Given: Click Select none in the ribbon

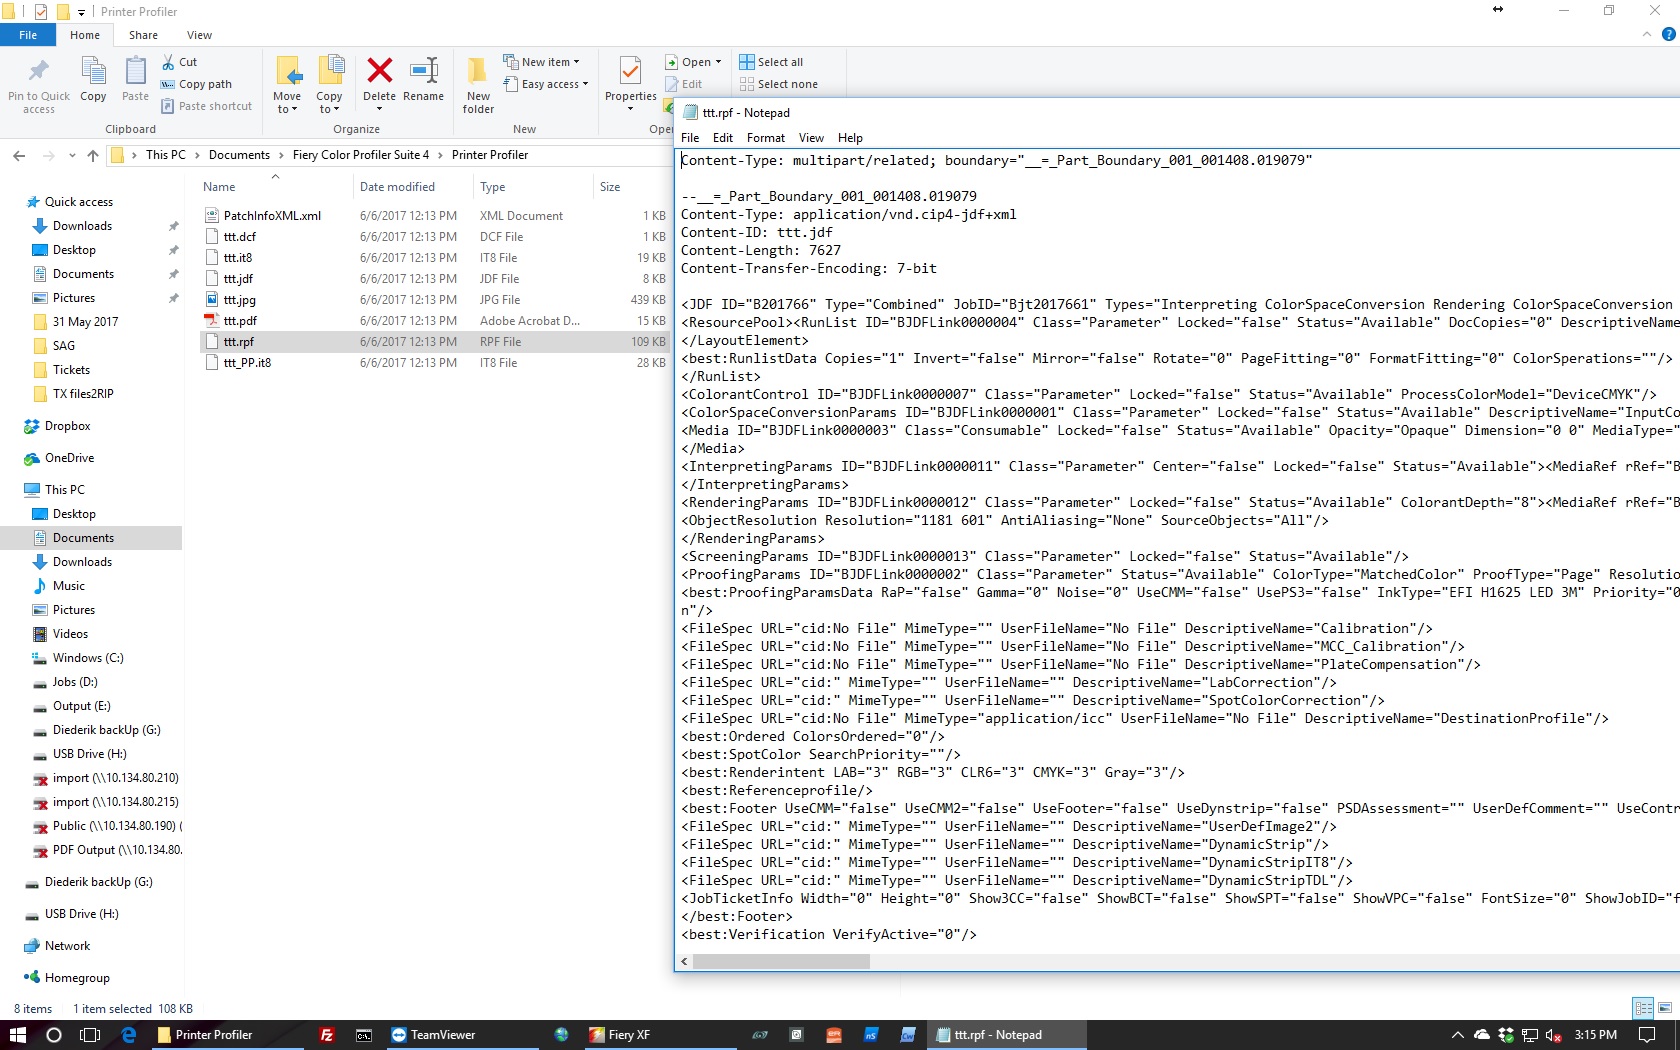Looking at the screenshot, I should (778, 84).
